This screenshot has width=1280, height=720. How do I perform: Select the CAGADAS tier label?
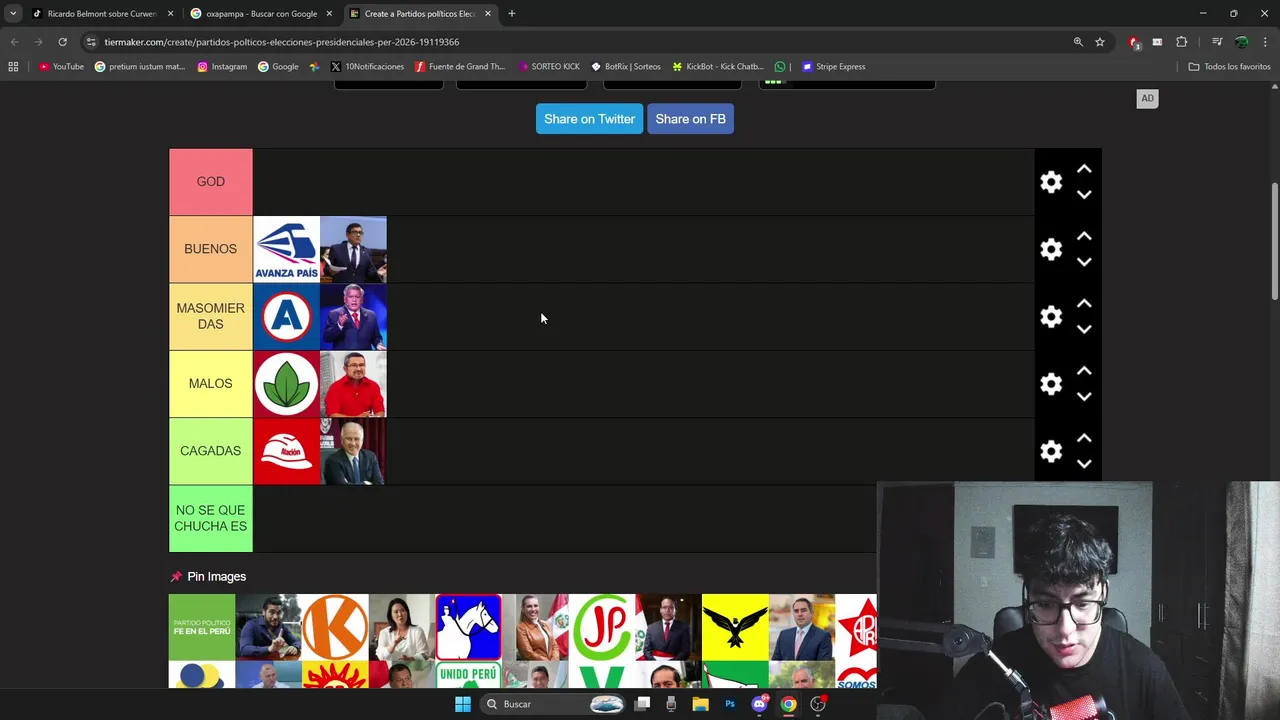[210, 451]
